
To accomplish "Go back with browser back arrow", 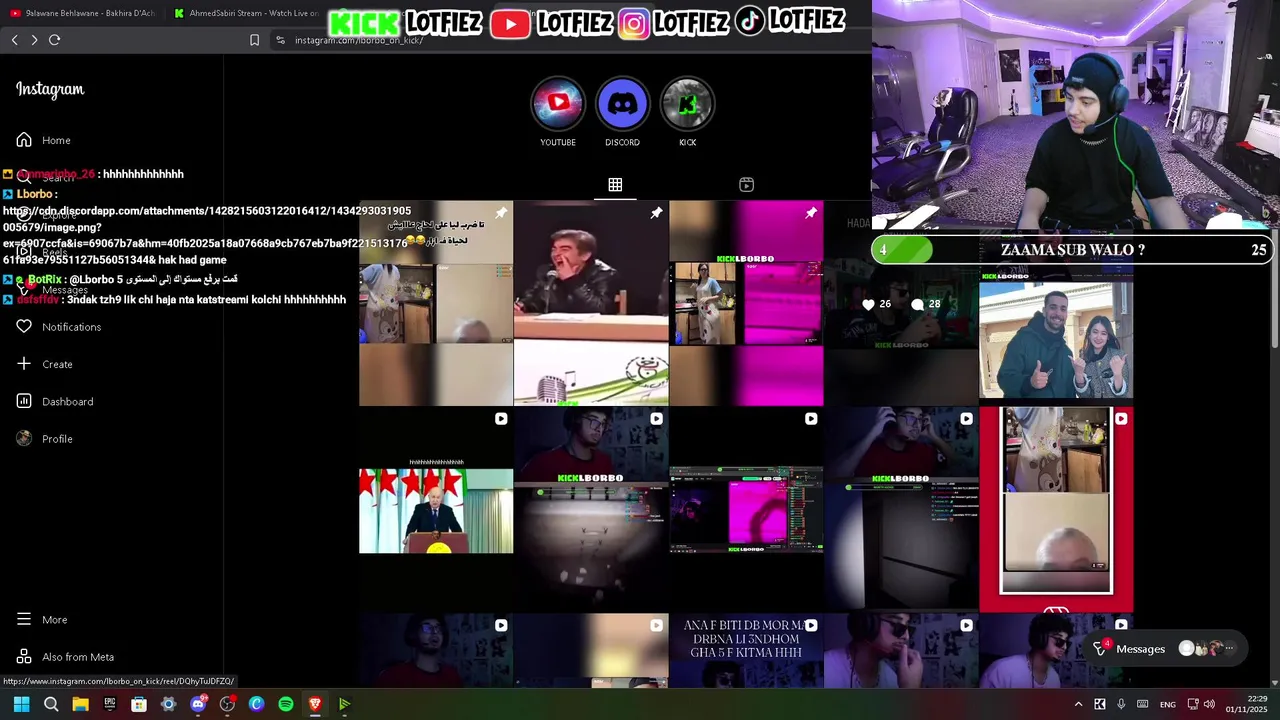I will pos(14,40).
